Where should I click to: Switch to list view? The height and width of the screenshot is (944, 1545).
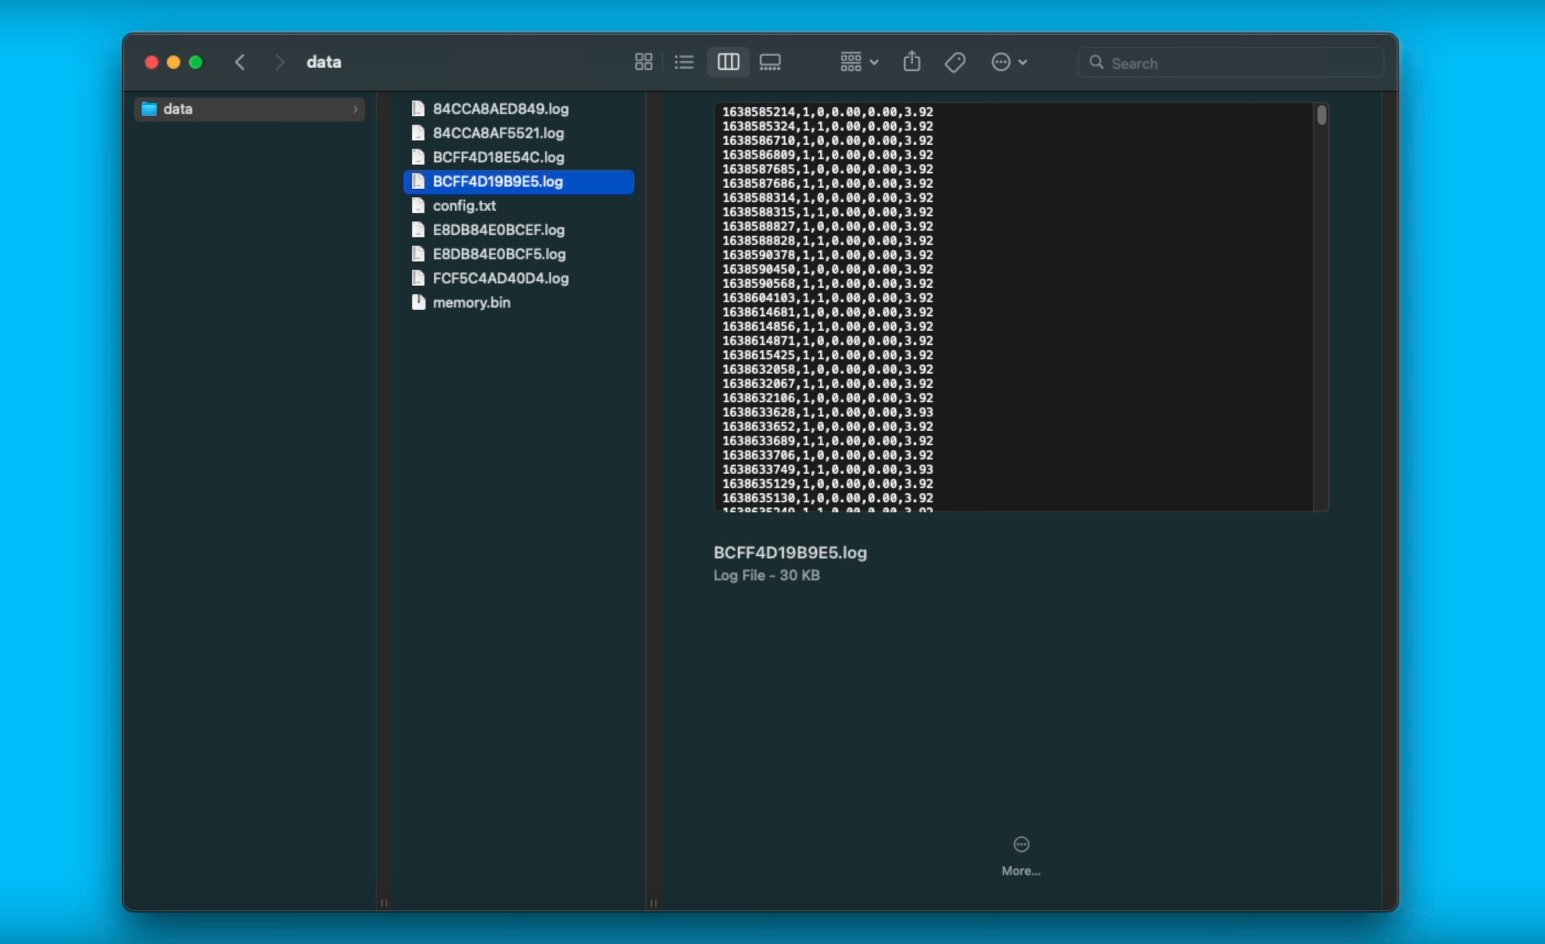(x=684, y=62)
